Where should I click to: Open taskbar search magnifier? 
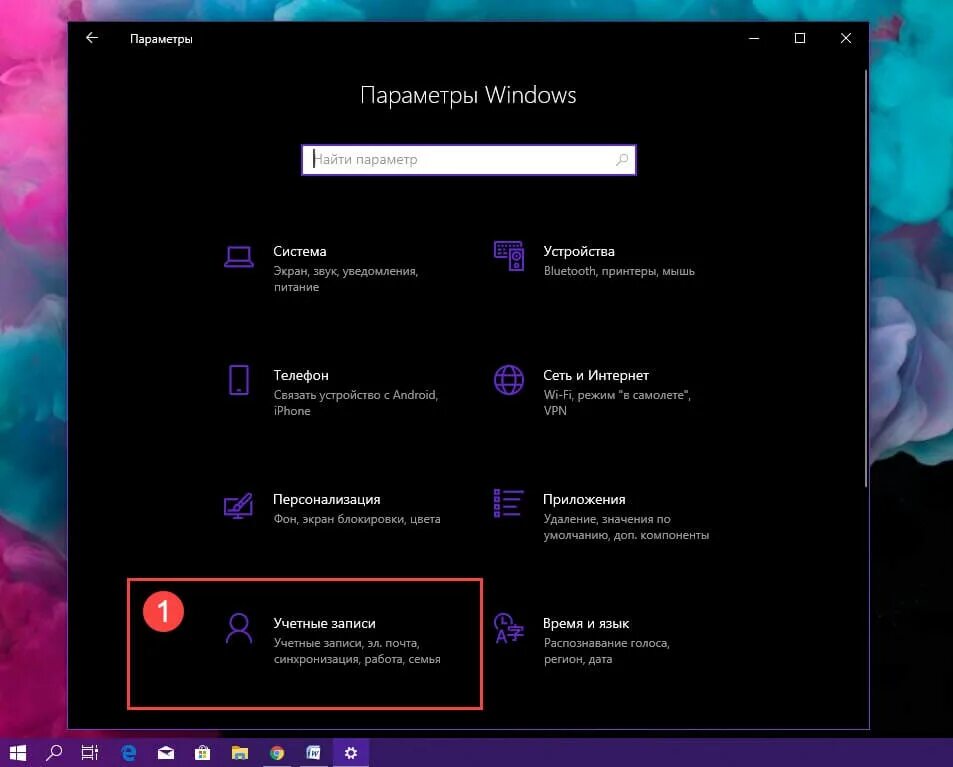click(x=54, y=753)
